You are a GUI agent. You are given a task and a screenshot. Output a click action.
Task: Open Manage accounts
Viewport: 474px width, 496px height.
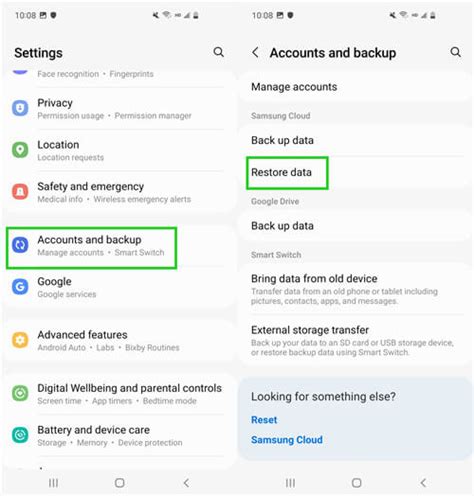point(355,87)
